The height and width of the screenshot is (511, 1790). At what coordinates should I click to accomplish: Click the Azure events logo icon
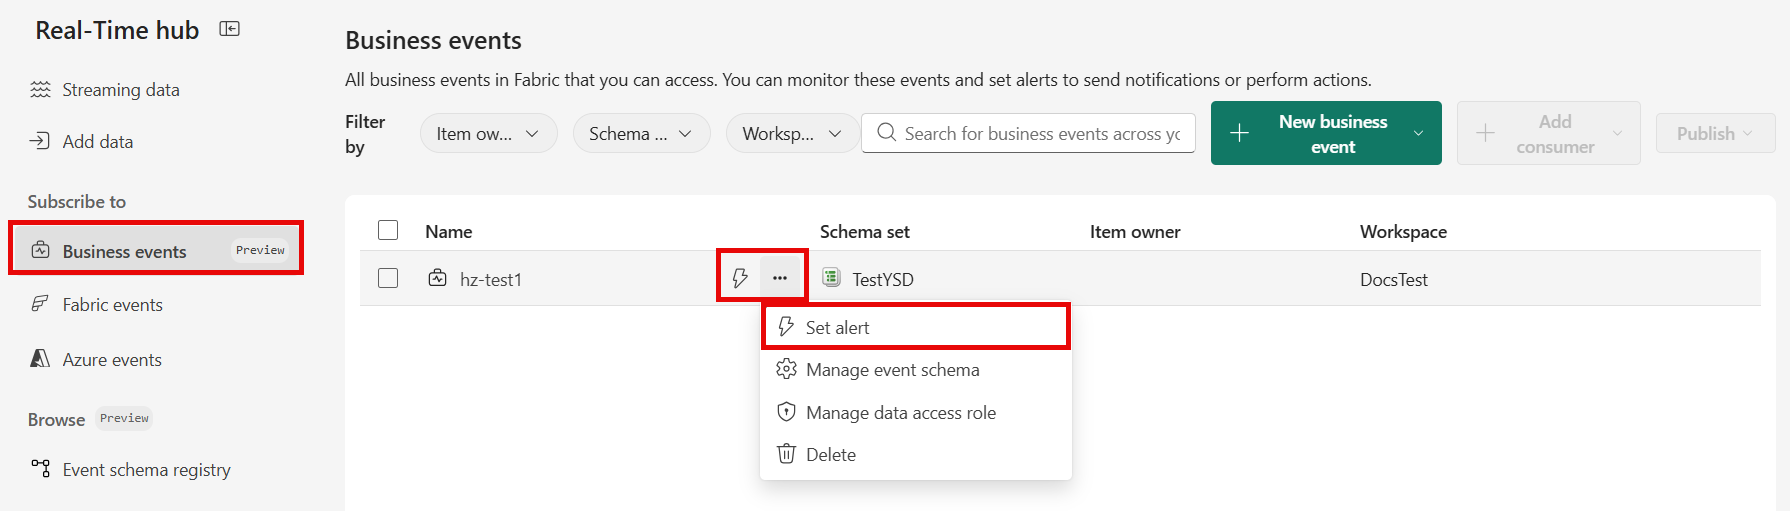[40, 358]
